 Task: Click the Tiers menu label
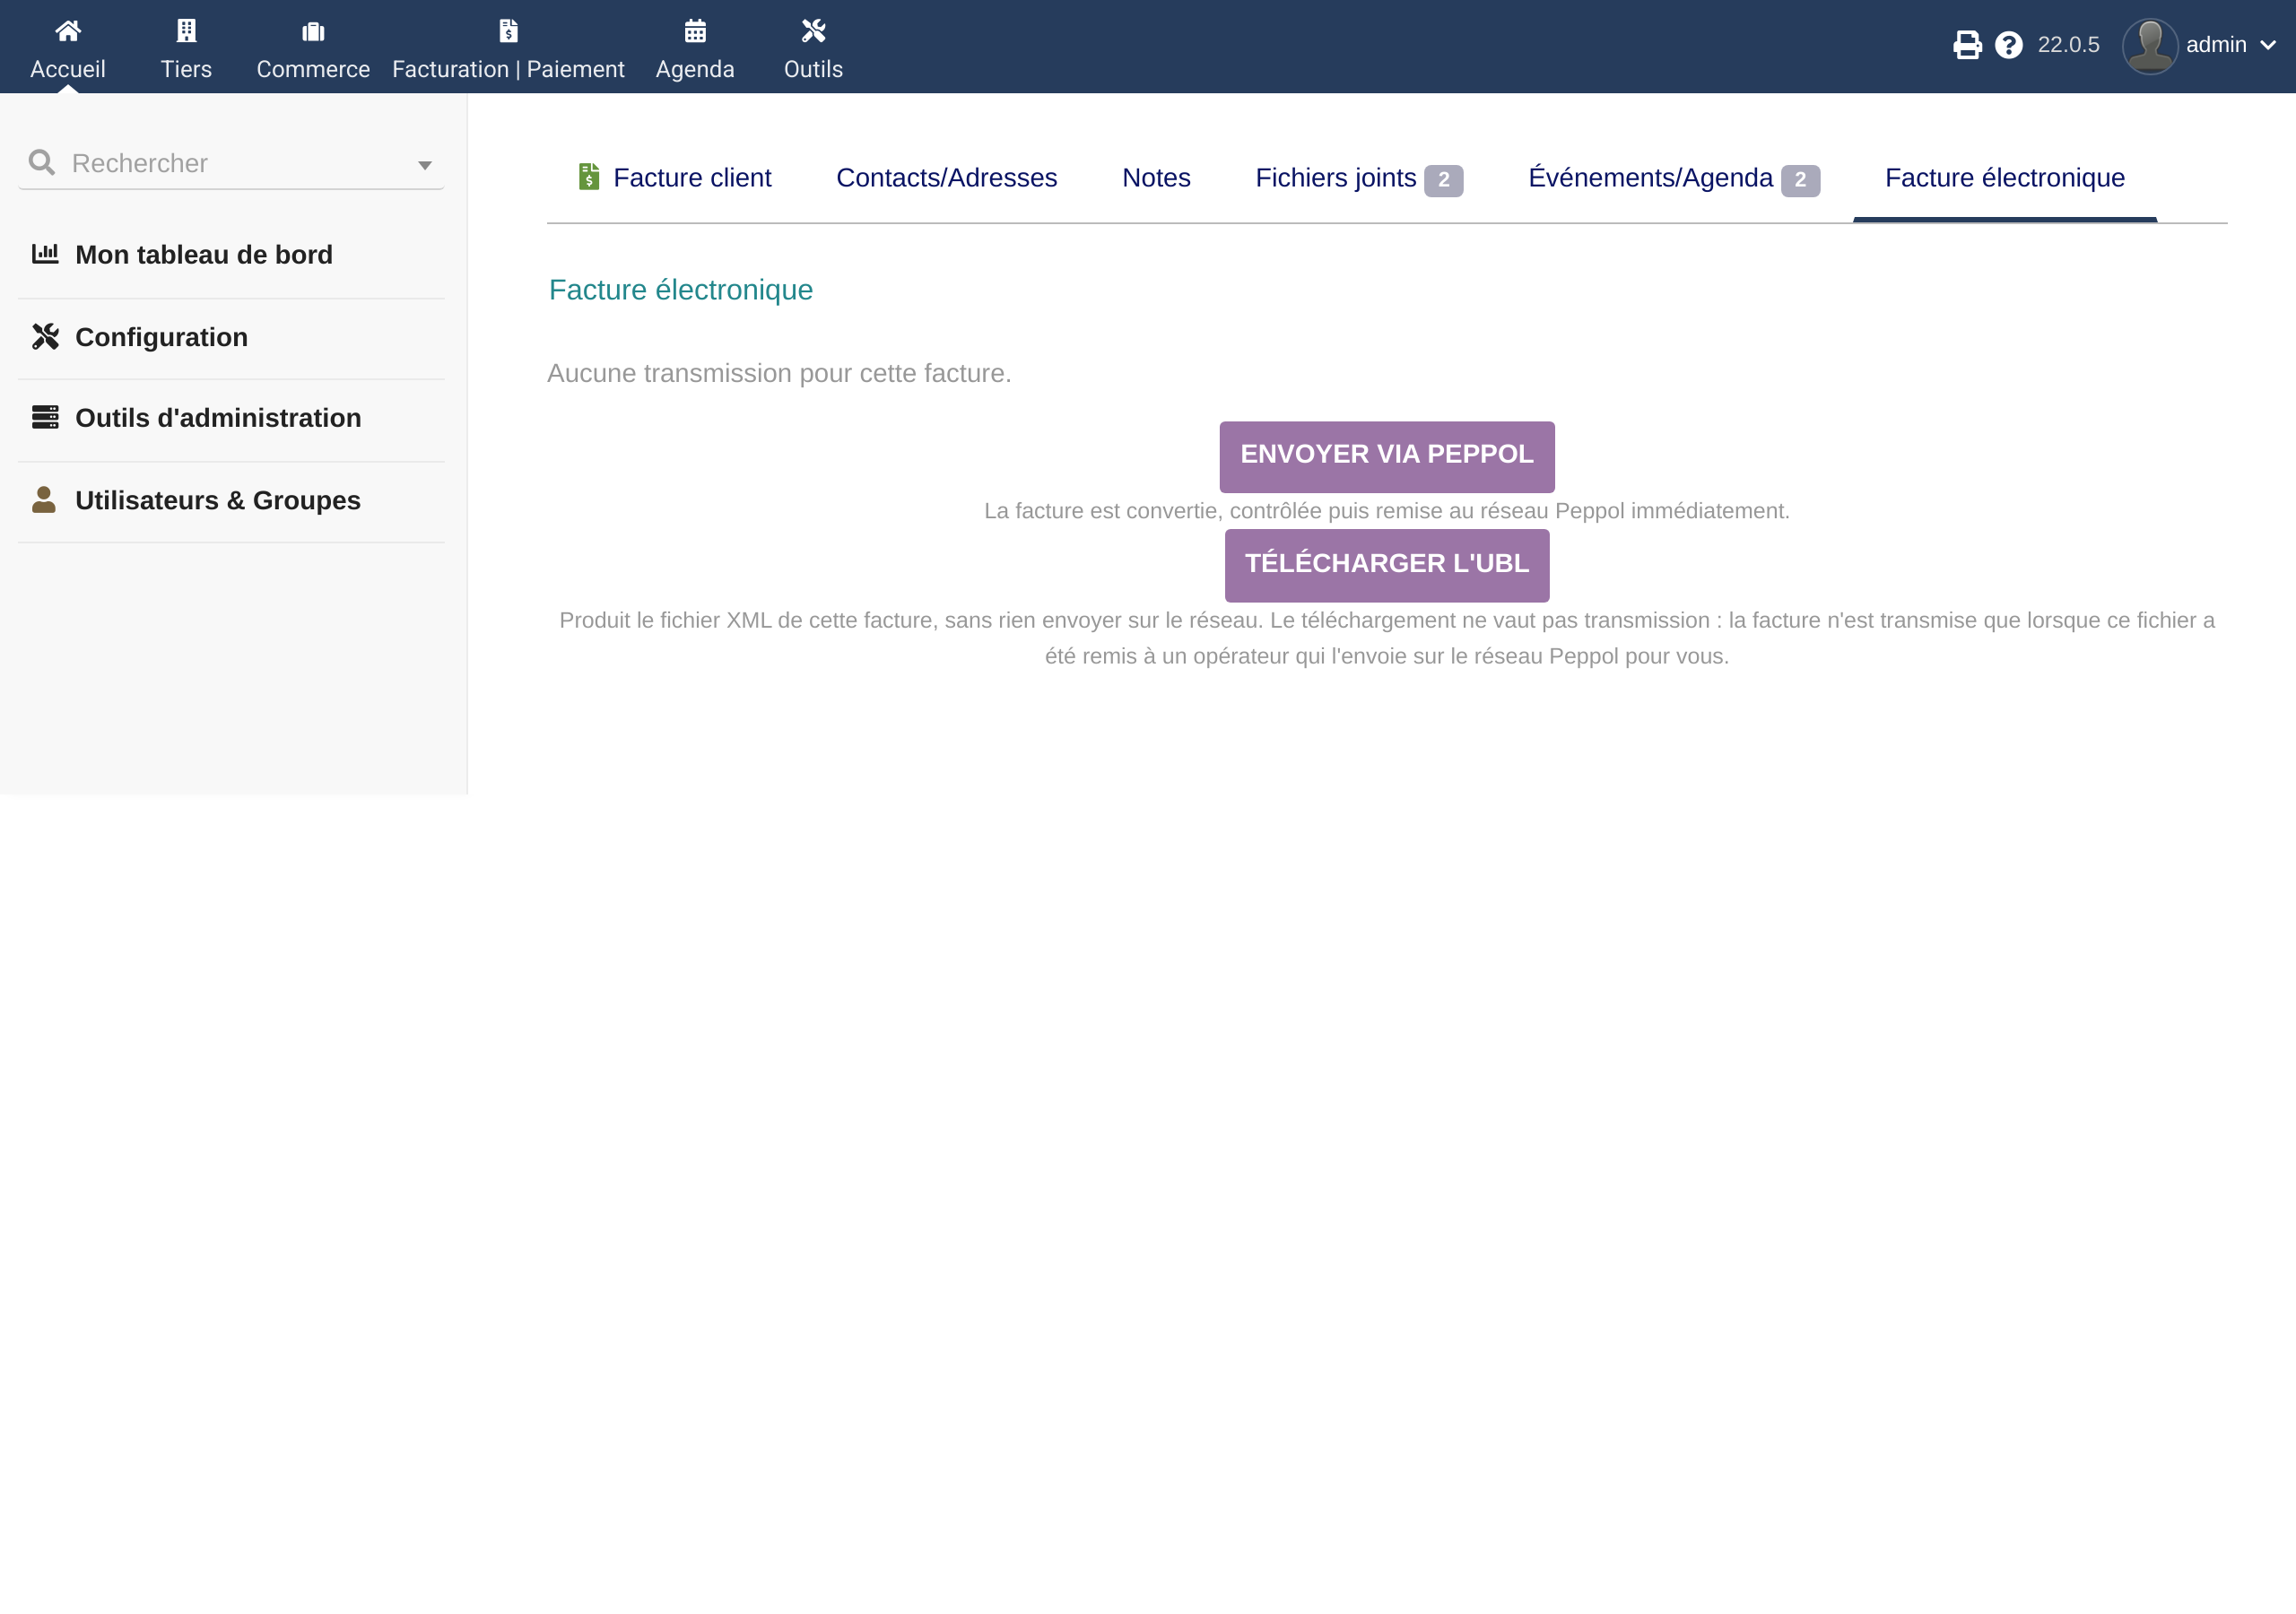click(x=186, y=69)
